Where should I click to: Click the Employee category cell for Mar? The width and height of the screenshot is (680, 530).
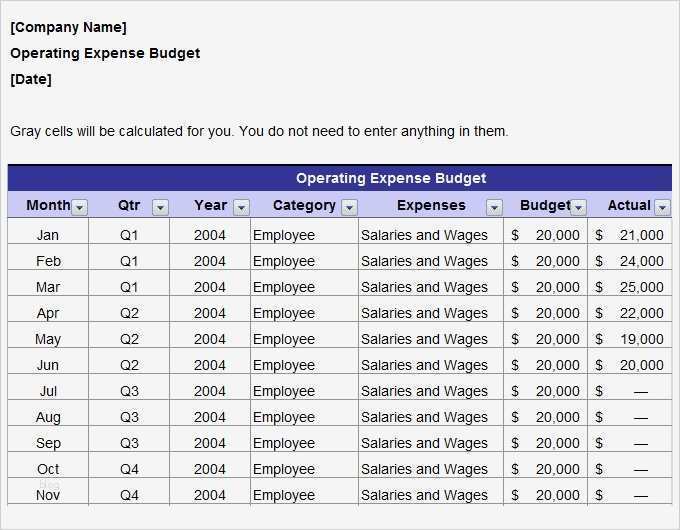click(x=284, y=287)
